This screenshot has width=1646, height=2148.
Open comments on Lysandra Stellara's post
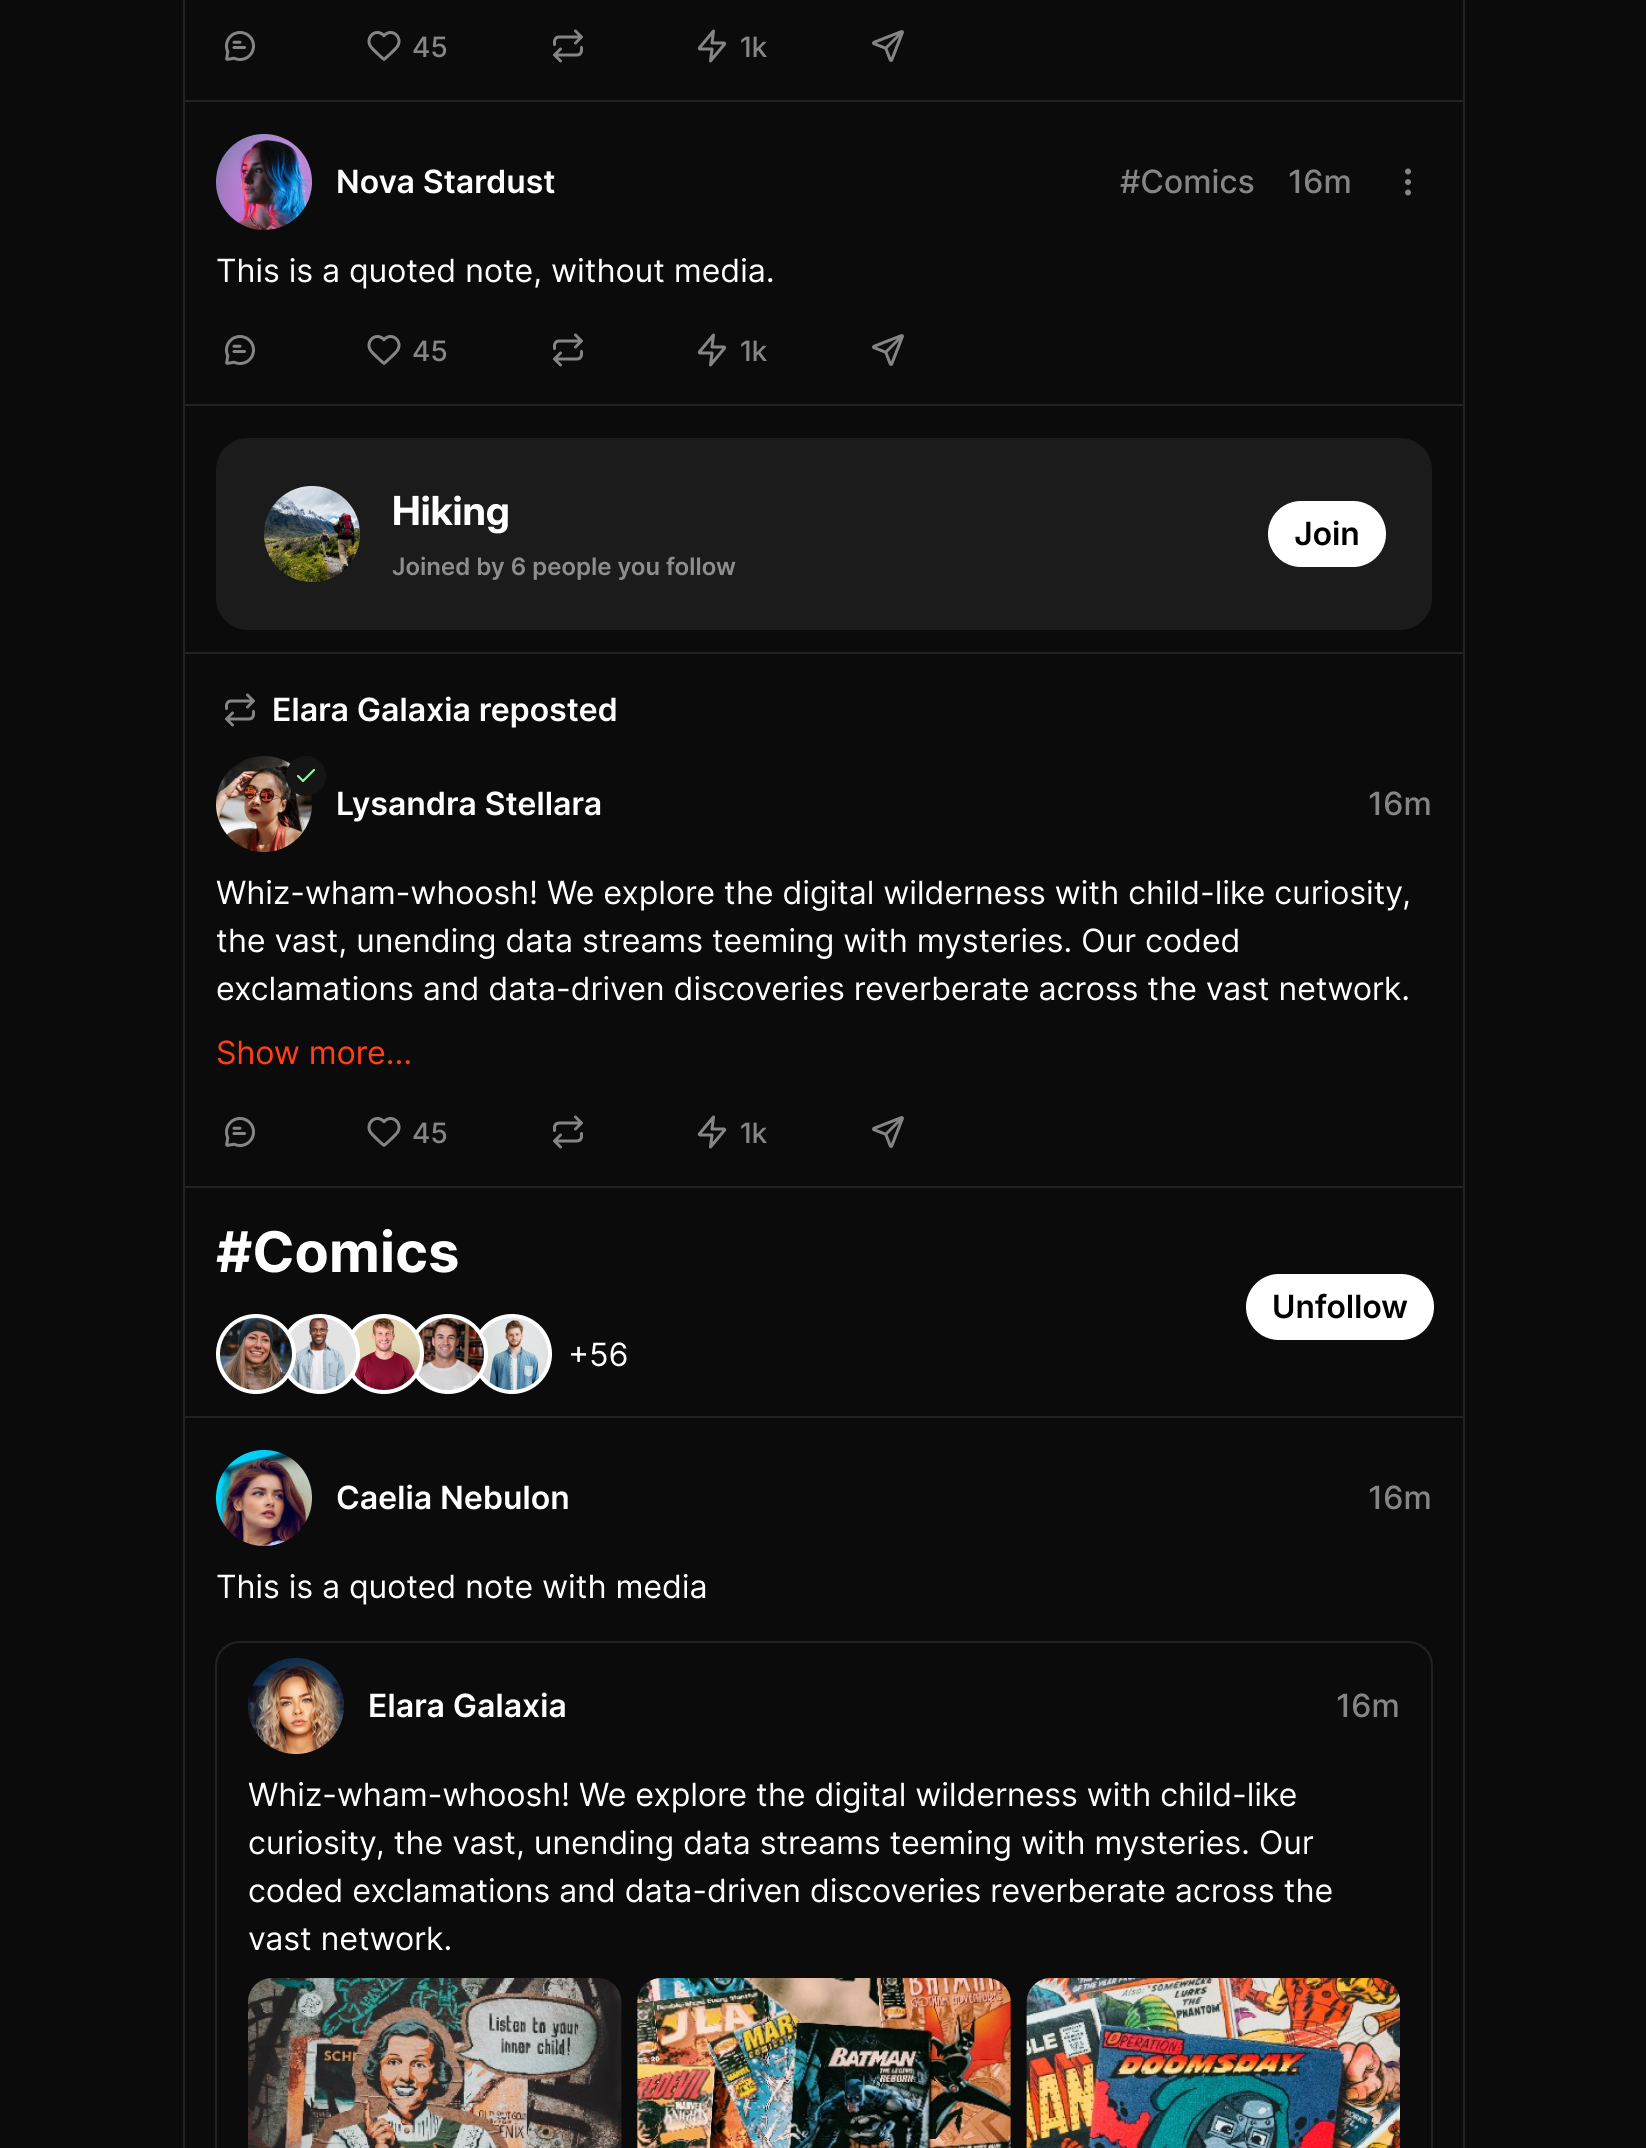(x=240, y=1132)
